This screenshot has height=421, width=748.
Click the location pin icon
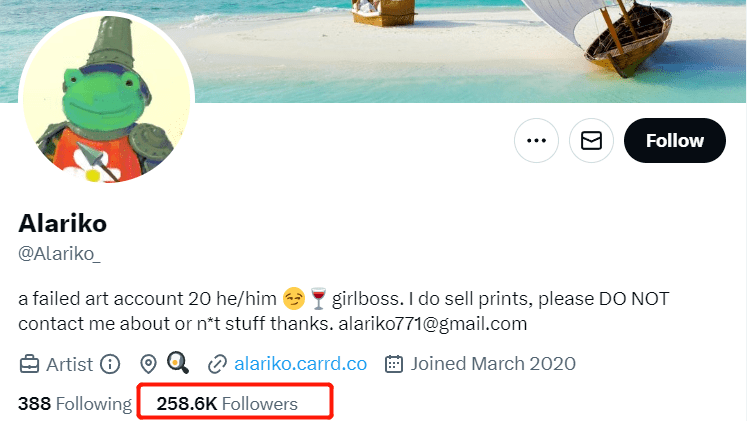[149, 363]
